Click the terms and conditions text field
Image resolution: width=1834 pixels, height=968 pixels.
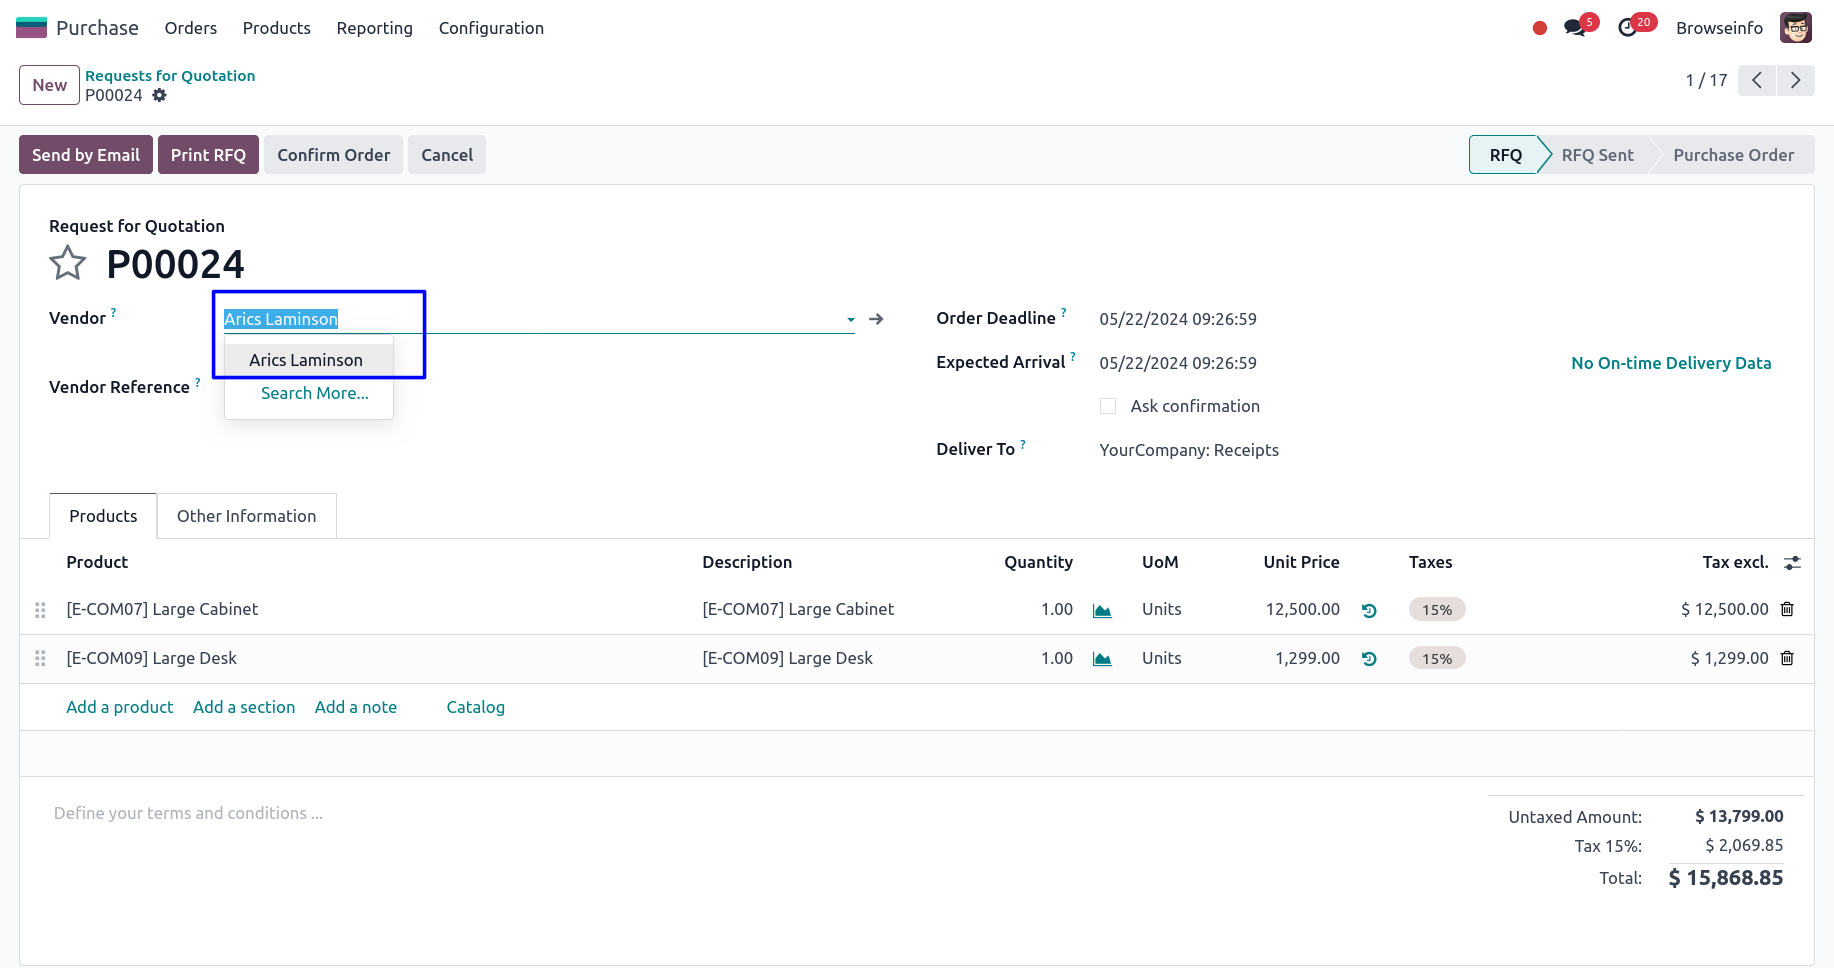[x=188, y=813]
